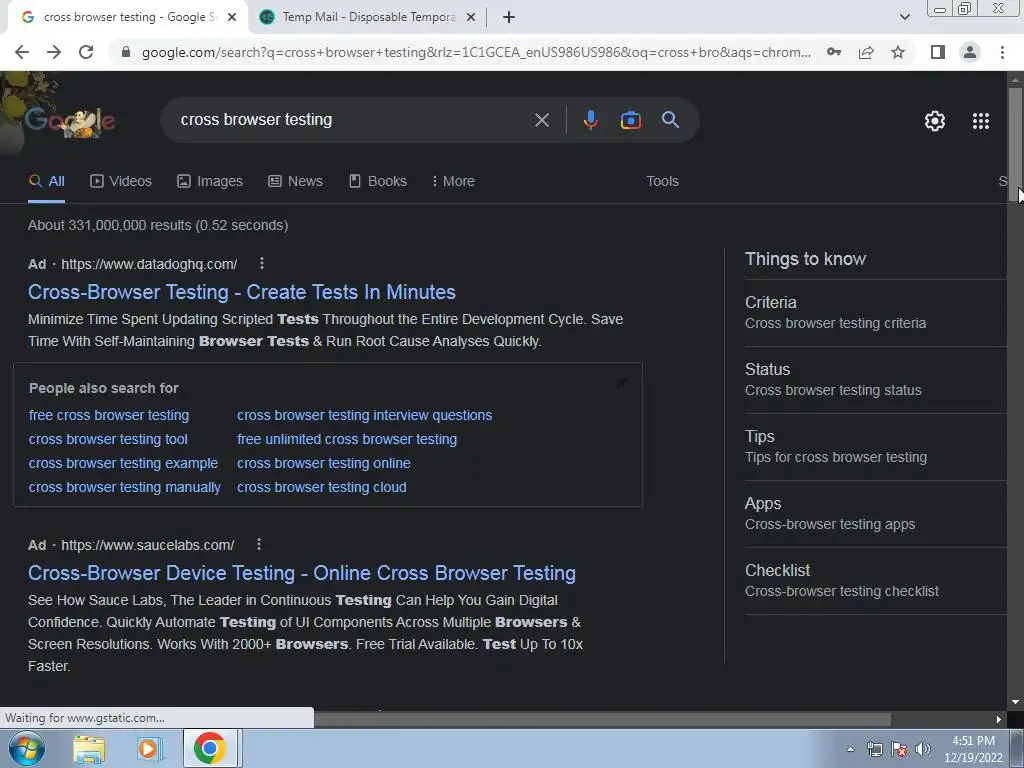Show hidden system tray icons
The width and height of the screenshot is (1024, 768).
pos(850,749)
